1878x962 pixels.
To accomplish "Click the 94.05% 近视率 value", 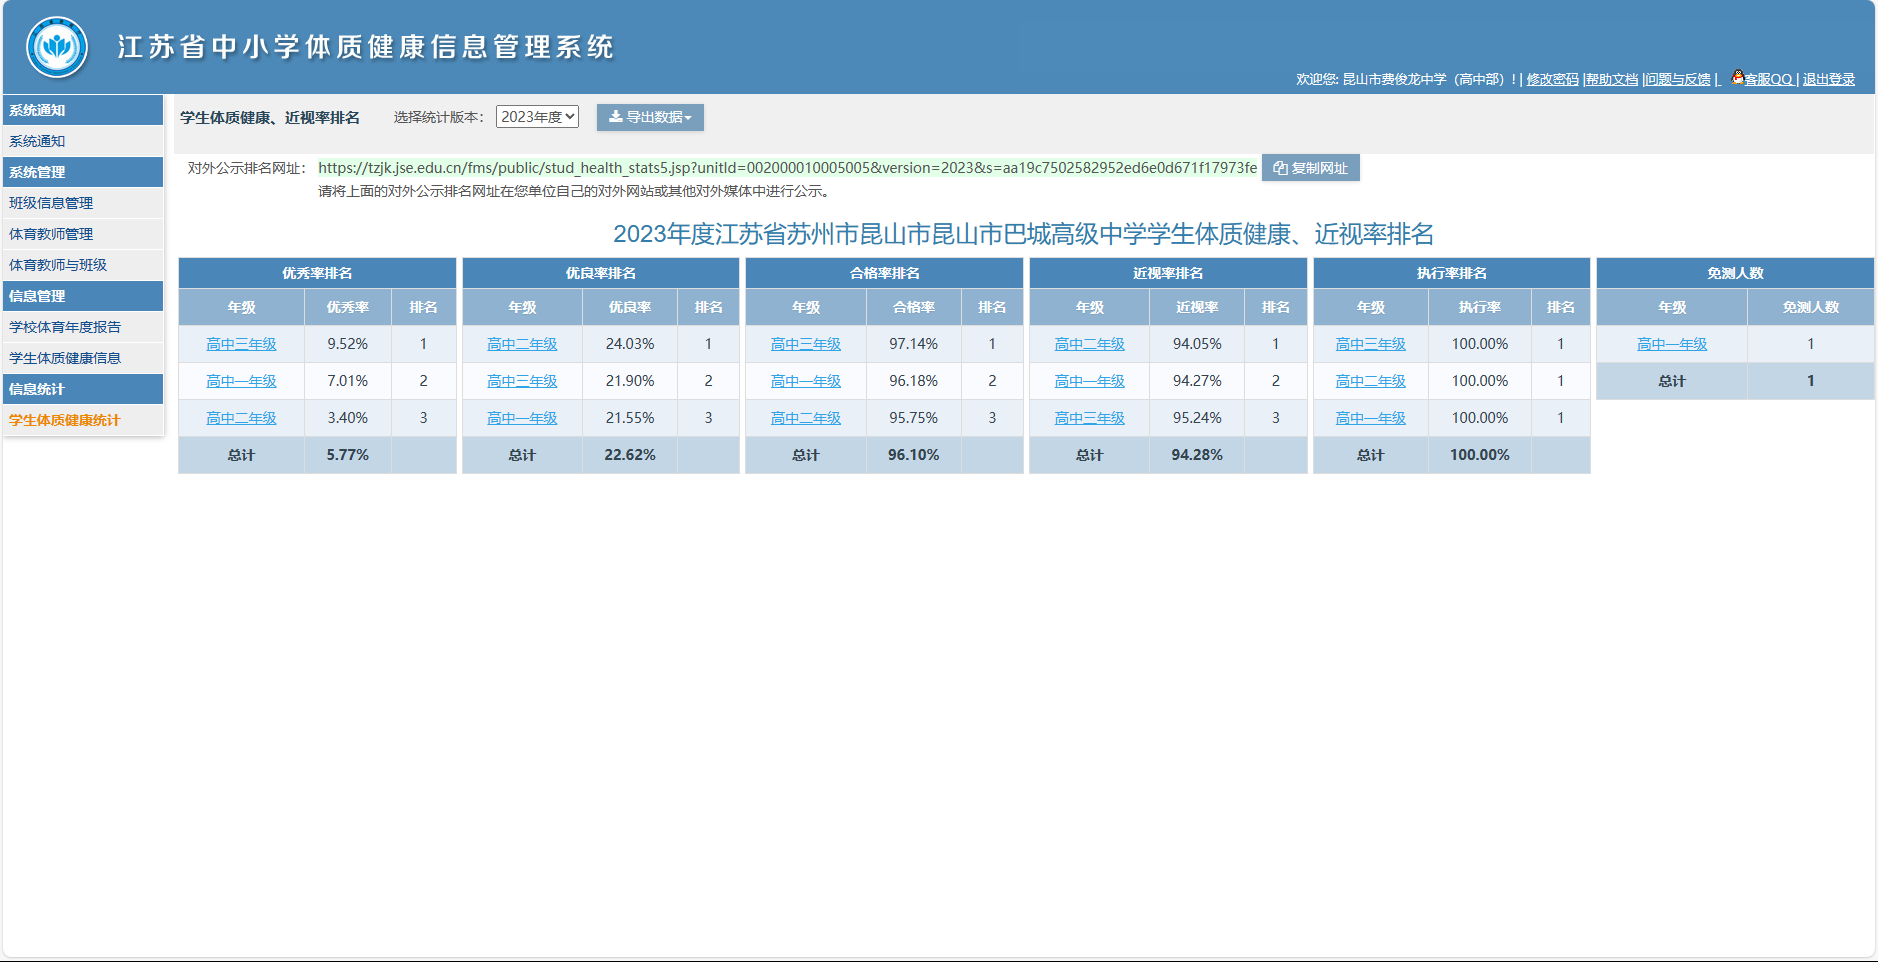I will [1197, 344].
